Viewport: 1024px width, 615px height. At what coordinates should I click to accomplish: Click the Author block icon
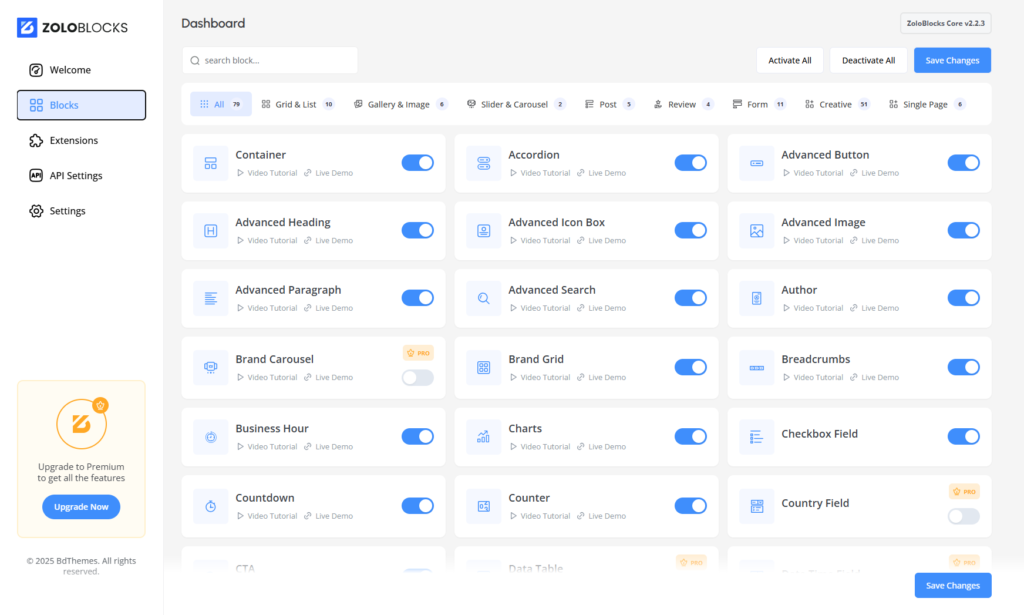756,298
